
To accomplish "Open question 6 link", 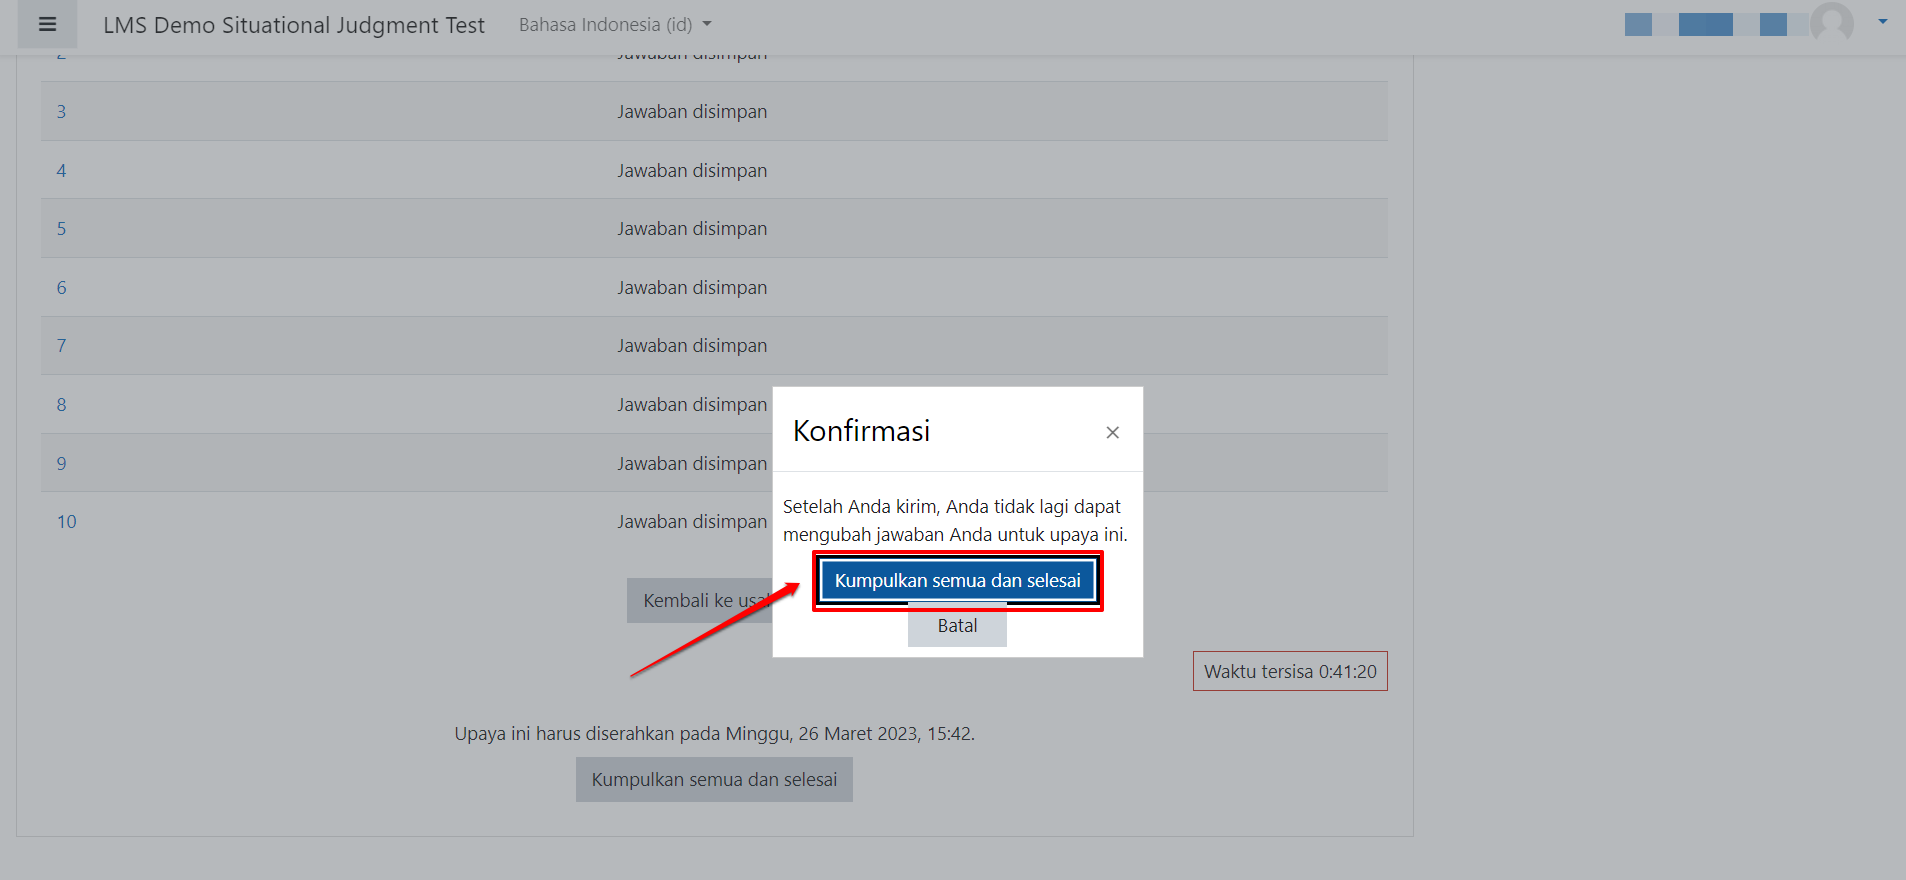I will point(61,287).
